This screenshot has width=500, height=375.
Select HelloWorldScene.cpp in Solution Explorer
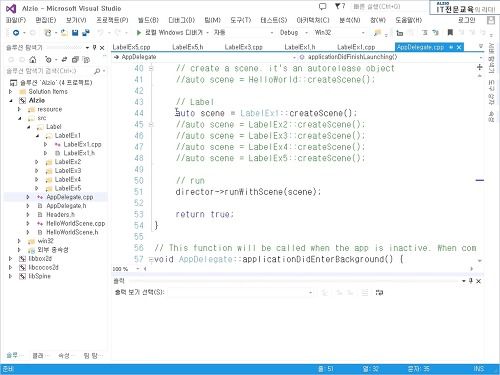75,223
